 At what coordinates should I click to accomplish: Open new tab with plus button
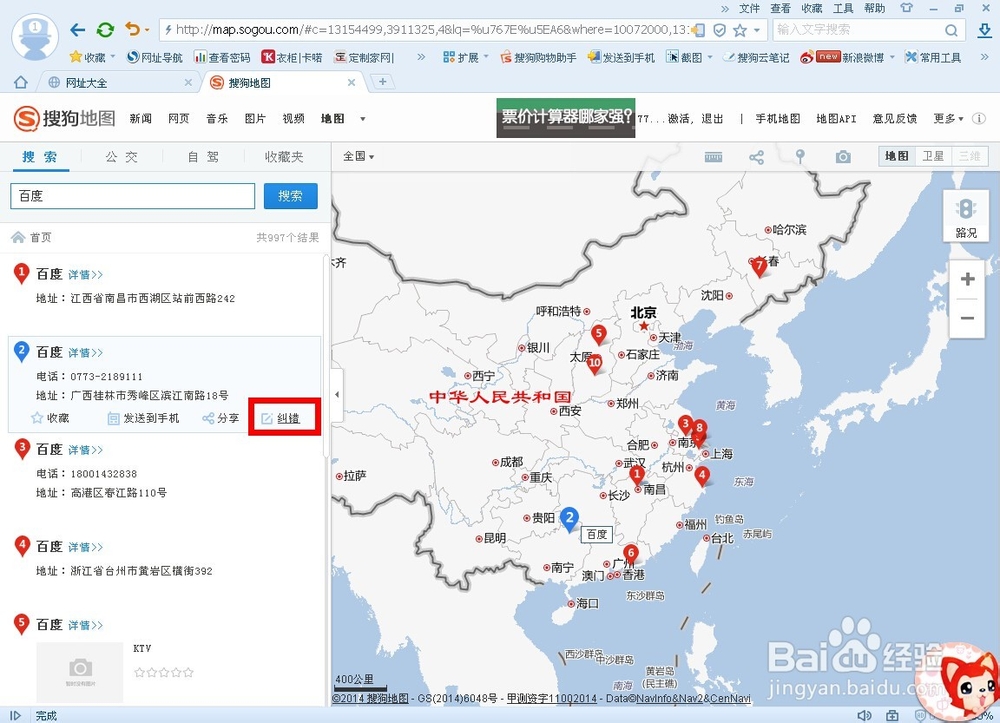pos(383,82)
